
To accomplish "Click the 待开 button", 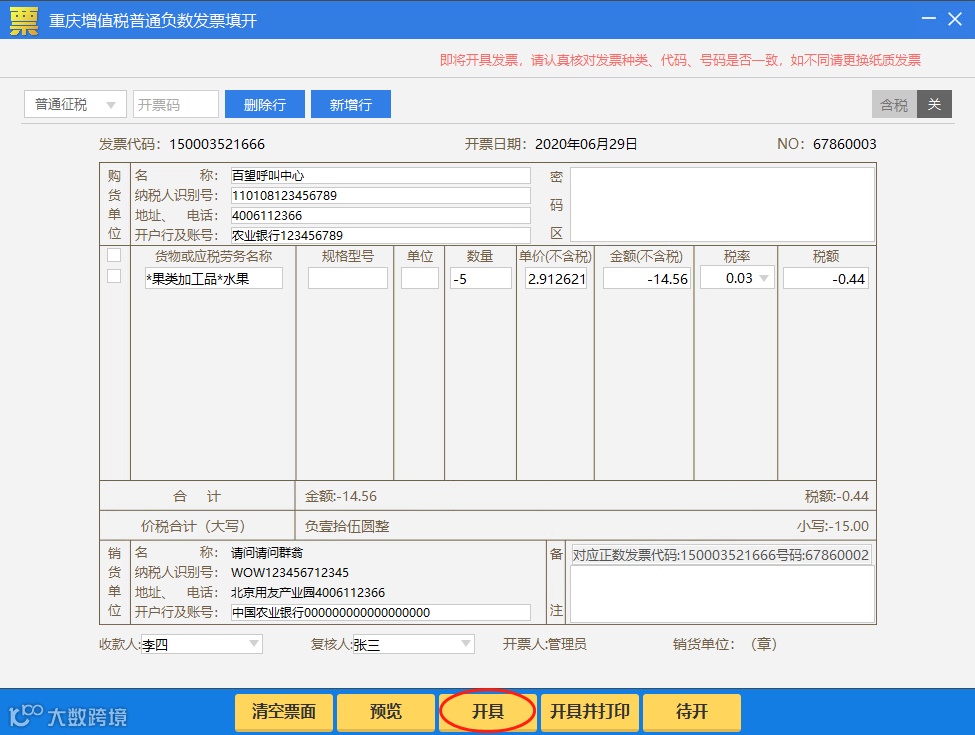I will (x=691, y=711).
